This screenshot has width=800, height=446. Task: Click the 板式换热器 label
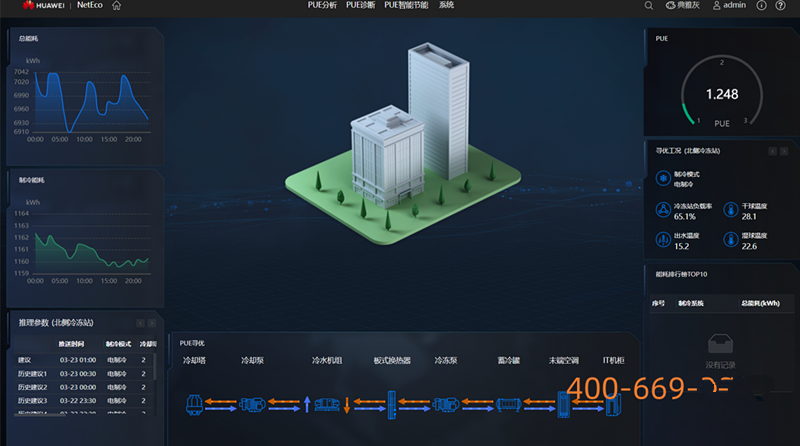point(392,360)
